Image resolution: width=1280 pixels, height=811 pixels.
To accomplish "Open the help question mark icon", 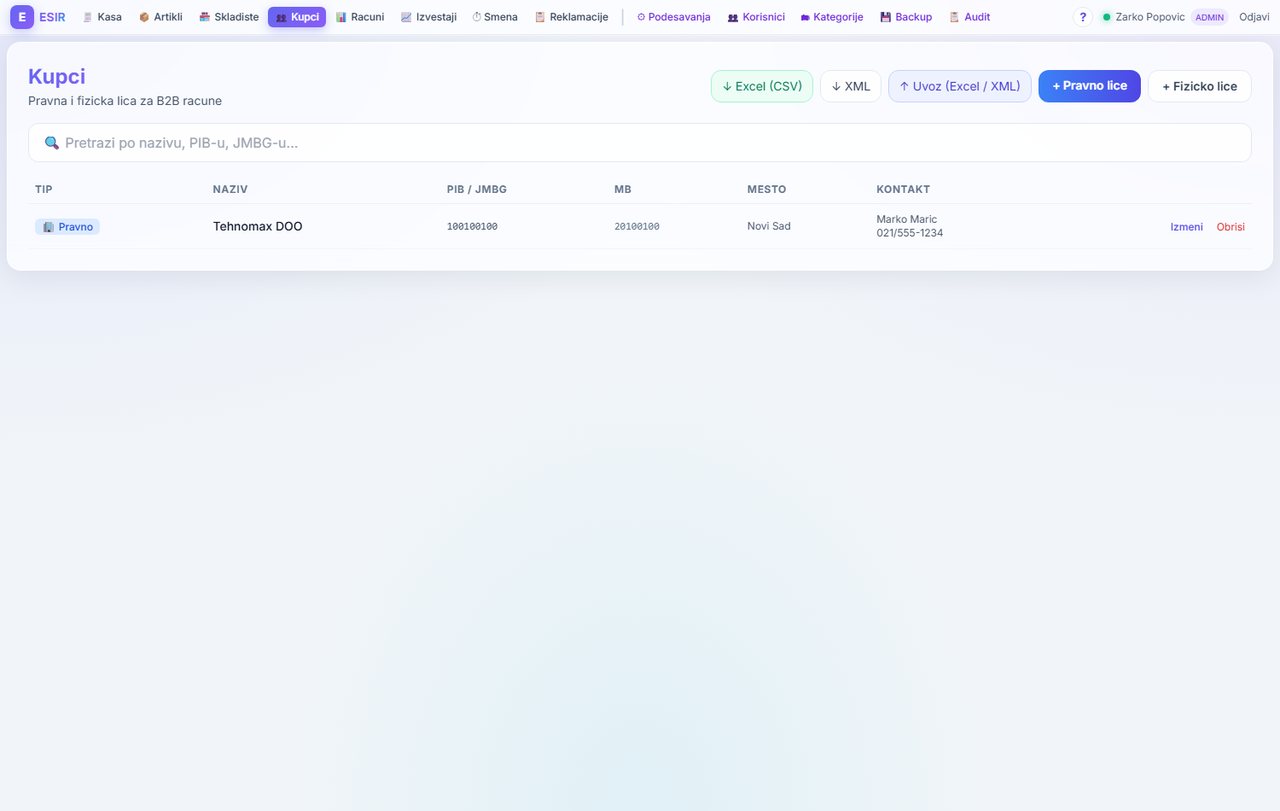I will 1083,17.
